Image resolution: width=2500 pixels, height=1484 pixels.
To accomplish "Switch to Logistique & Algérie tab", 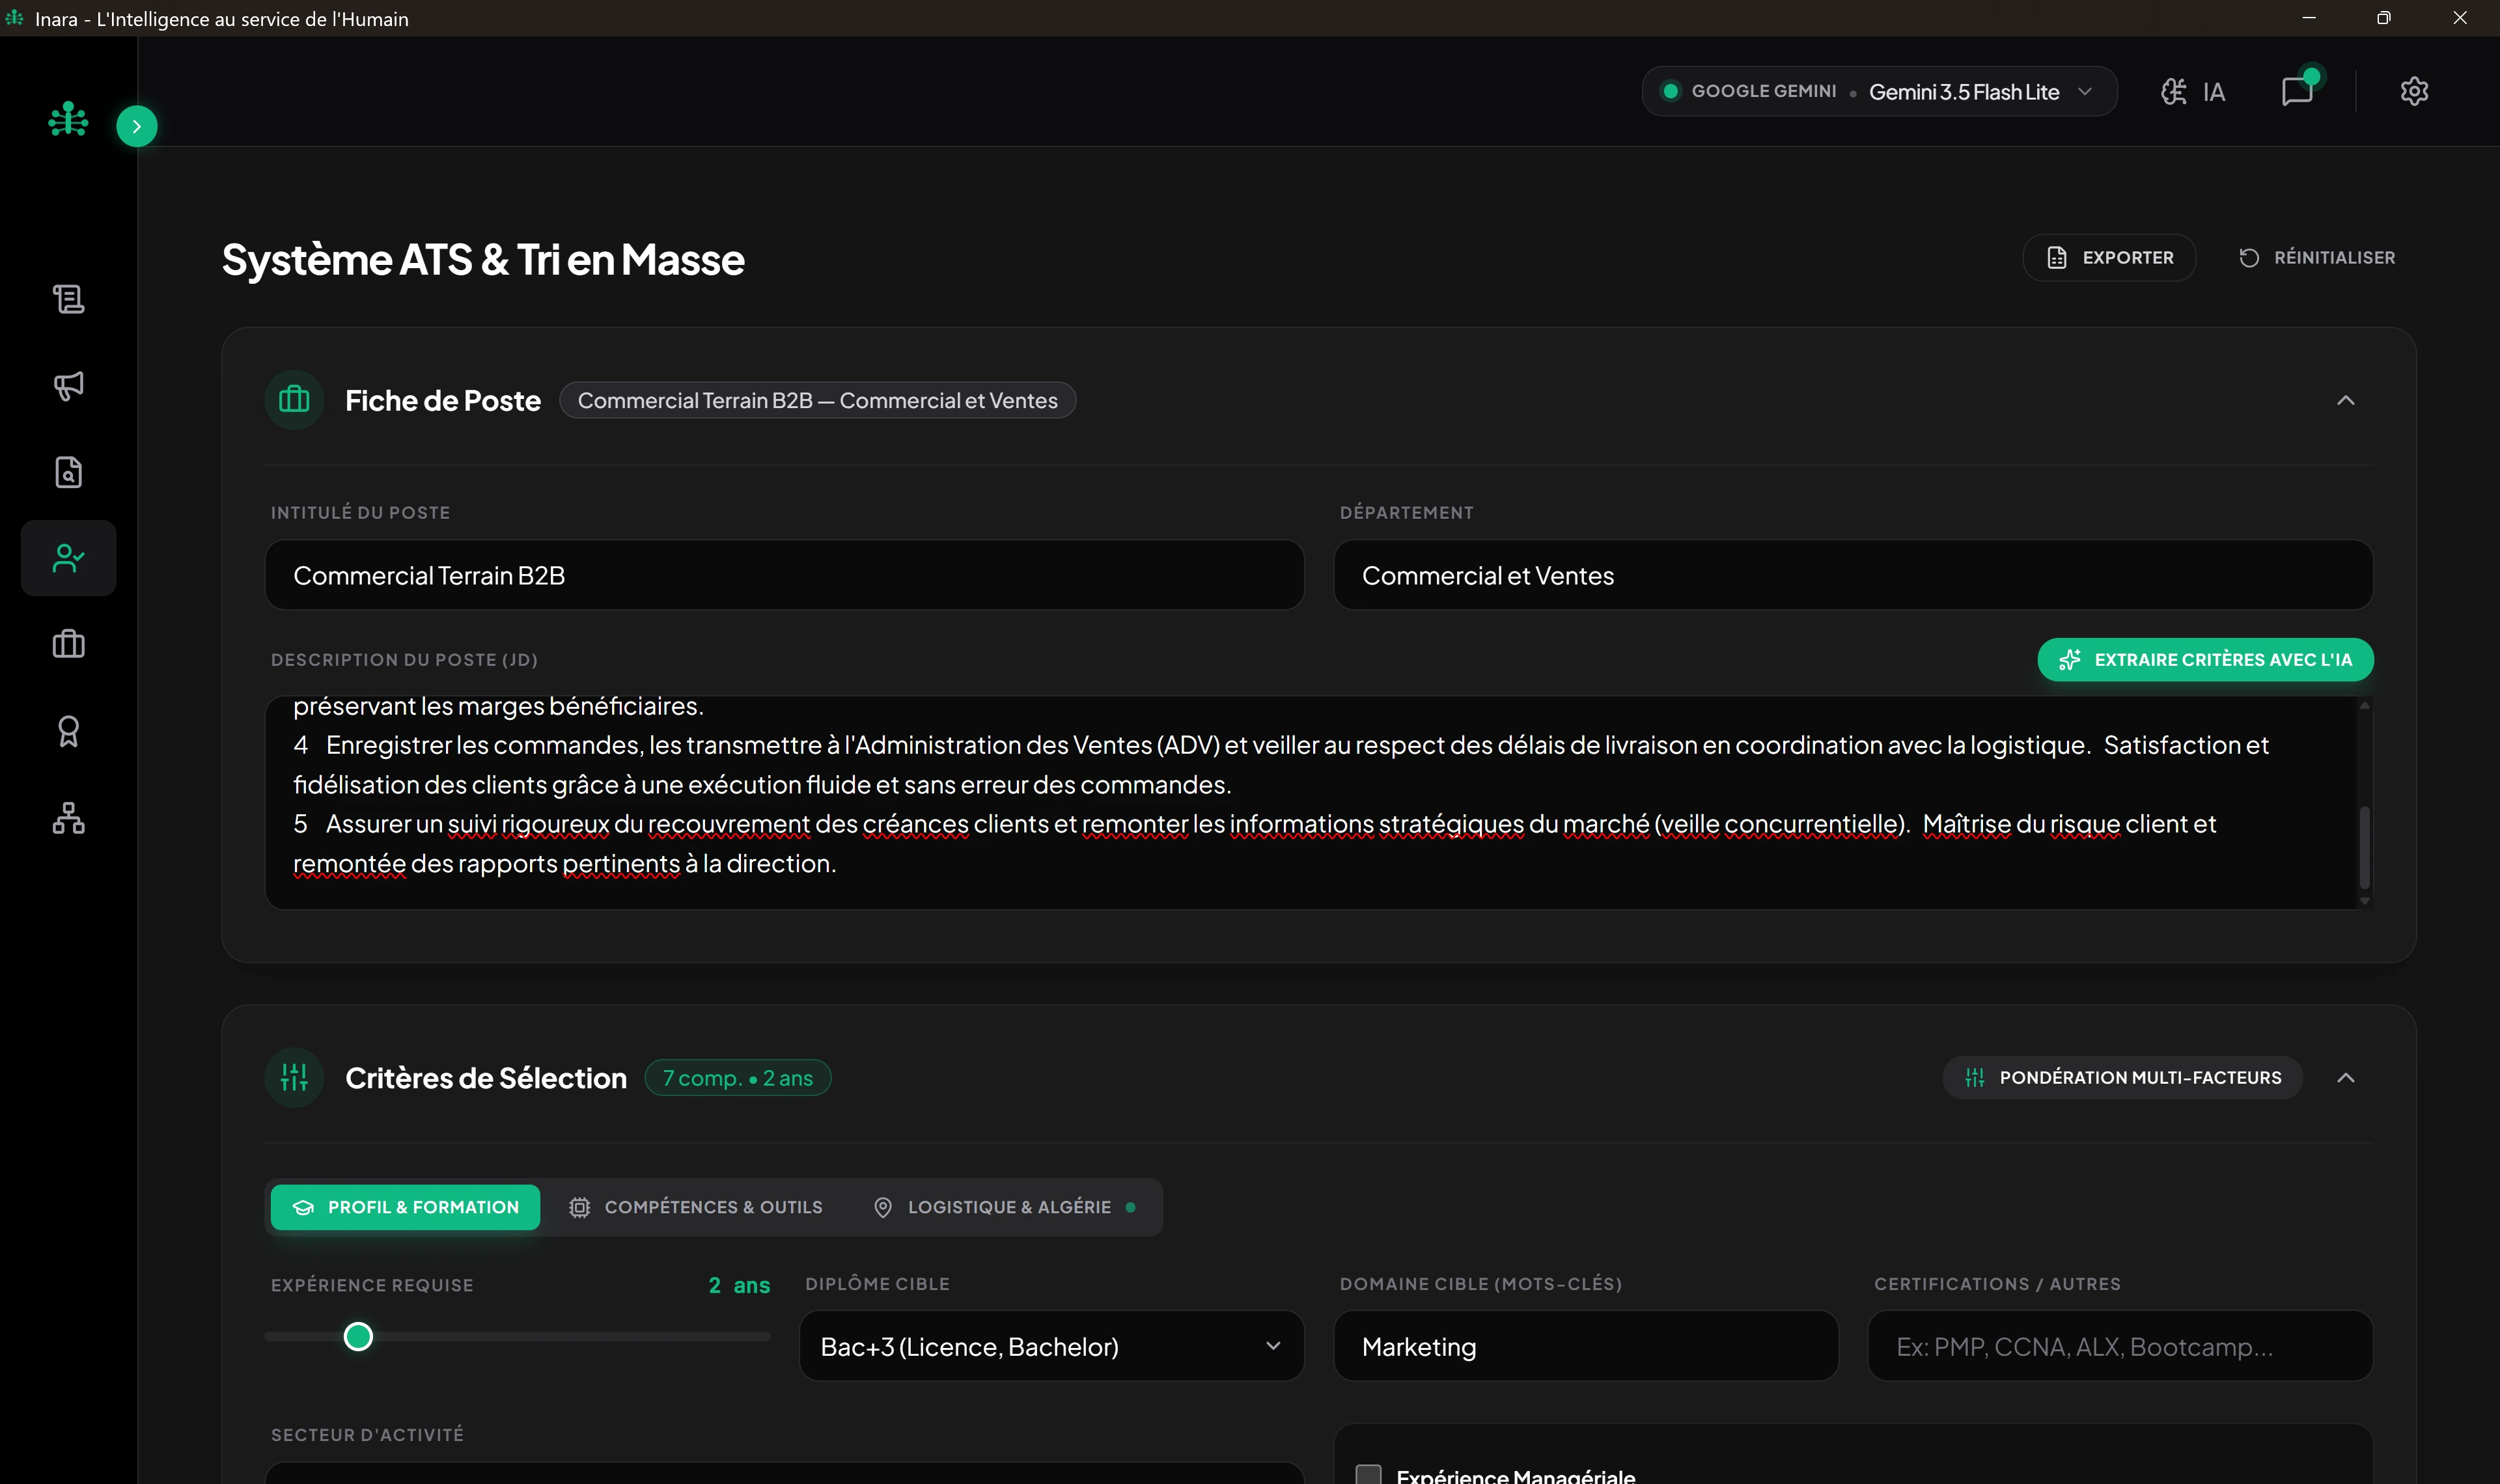I will pos(1004,1207).
